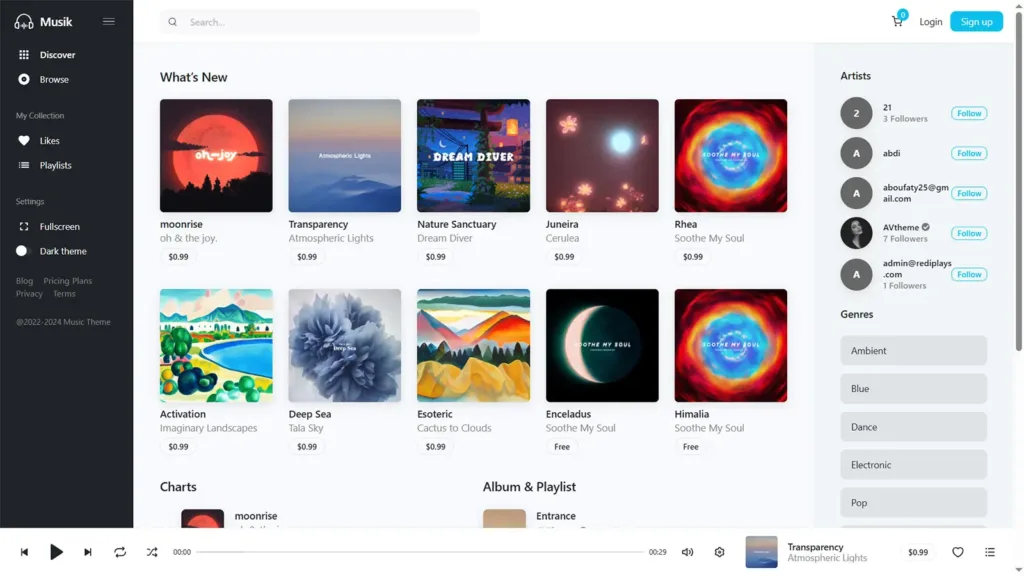Select the Electronic genre
Image resolution: width=1024 pixels, height=576 pixels.
click(x=913, y=465)
